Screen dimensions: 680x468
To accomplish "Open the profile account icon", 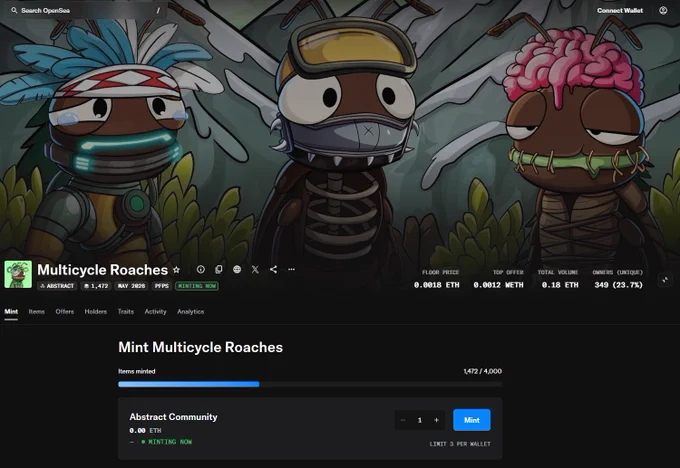I will 663,10.
